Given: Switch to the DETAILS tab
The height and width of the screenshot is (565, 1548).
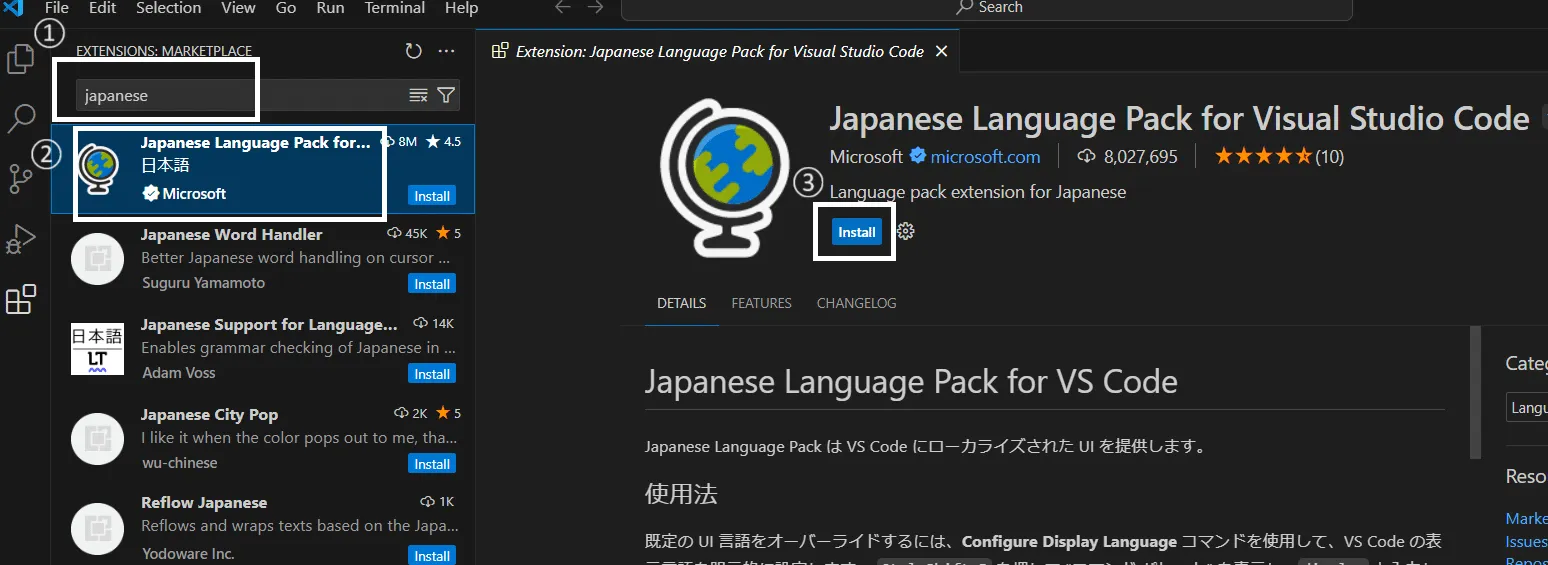Looking at the screenshot, I should pos(681,303).
